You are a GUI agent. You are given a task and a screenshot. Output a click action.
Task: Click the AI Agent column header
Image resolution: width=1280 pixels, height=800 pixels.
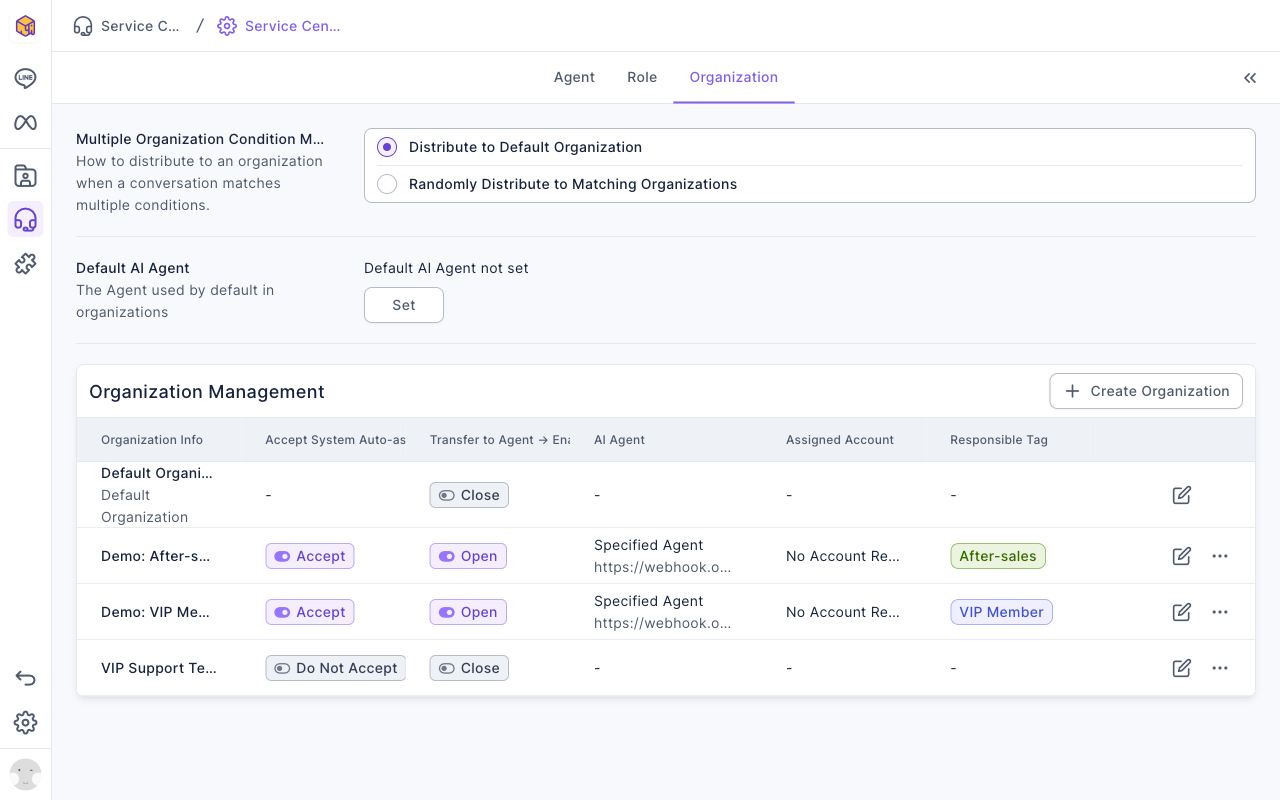(x=619, y=440)
